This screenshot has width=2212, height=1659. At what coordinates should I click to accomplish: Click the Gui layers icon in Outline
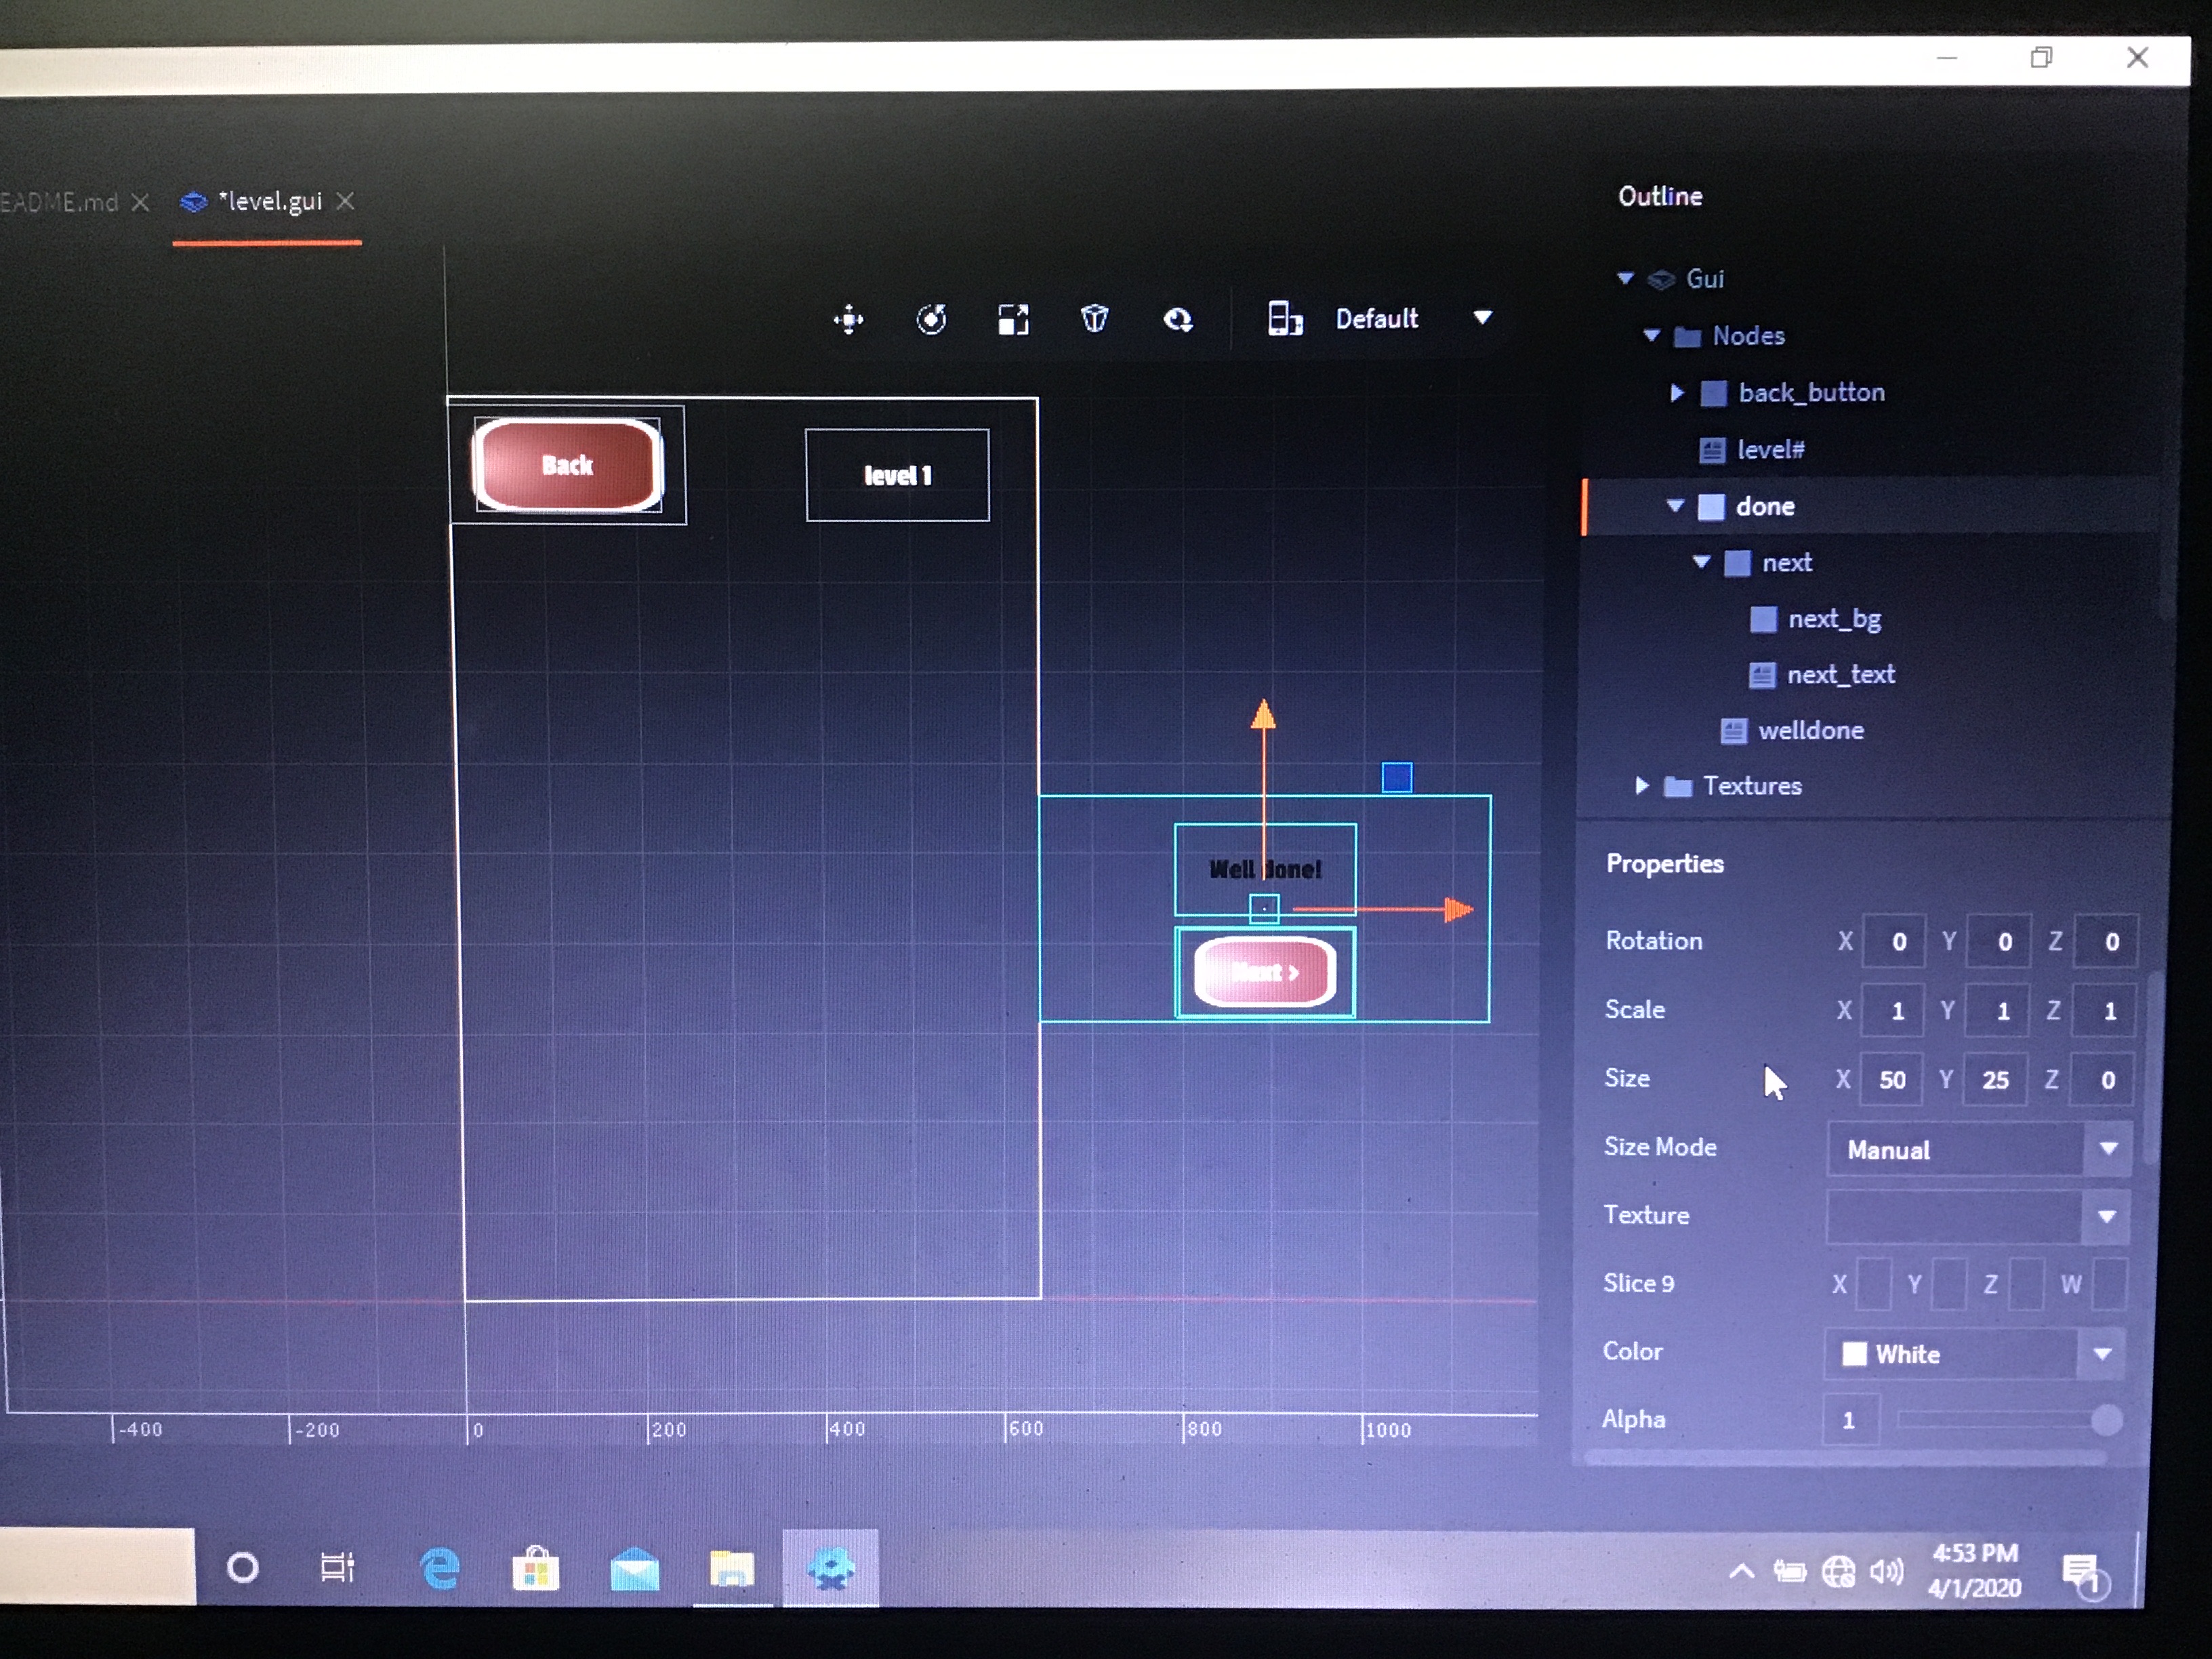1661,279
